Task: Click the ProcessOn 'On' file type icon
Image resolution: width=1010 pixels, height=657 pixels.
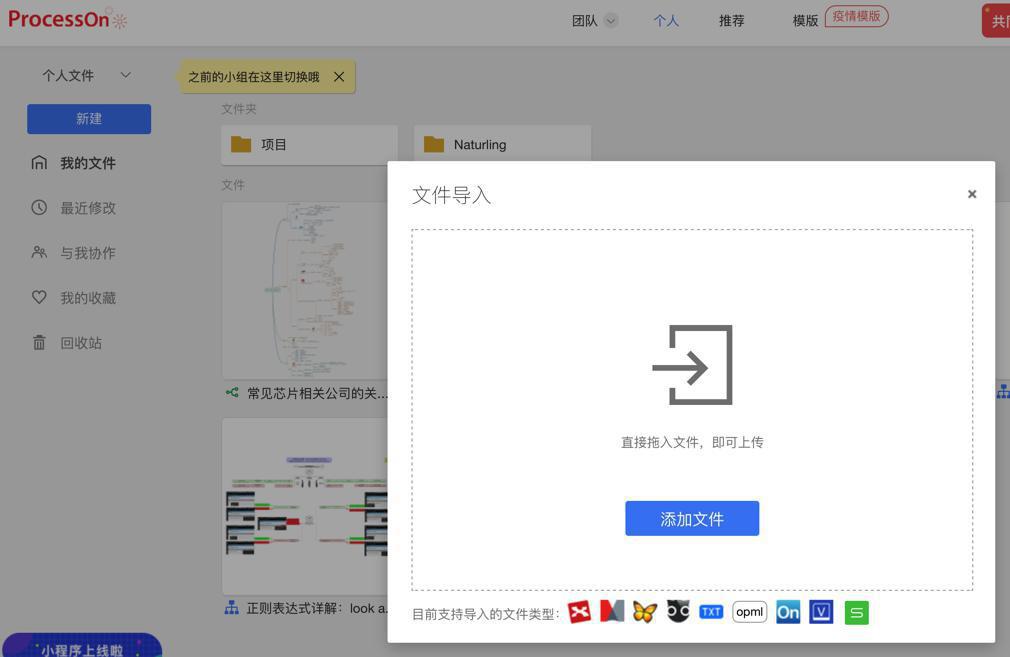Action: [788, 612]
